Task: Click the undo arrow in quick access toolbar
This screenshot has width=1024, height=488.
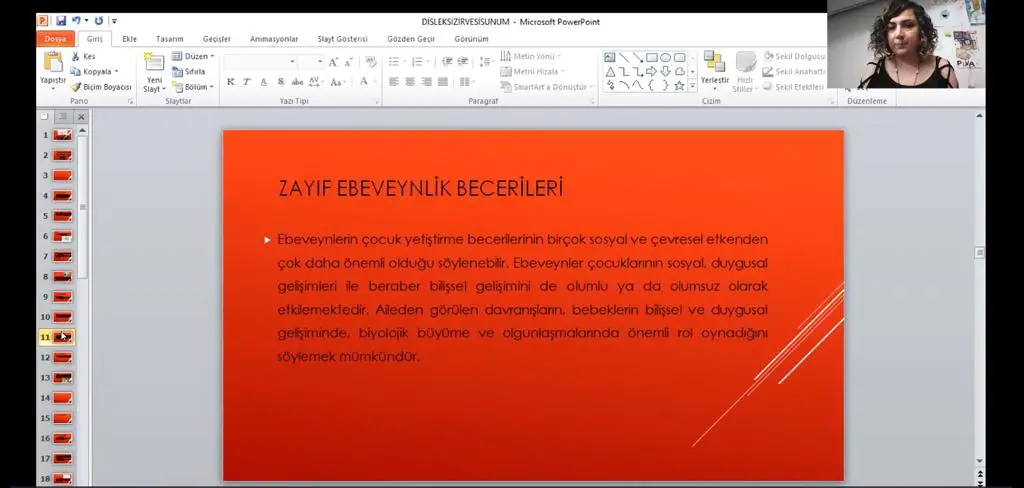Action: click(x=76, y=22)
